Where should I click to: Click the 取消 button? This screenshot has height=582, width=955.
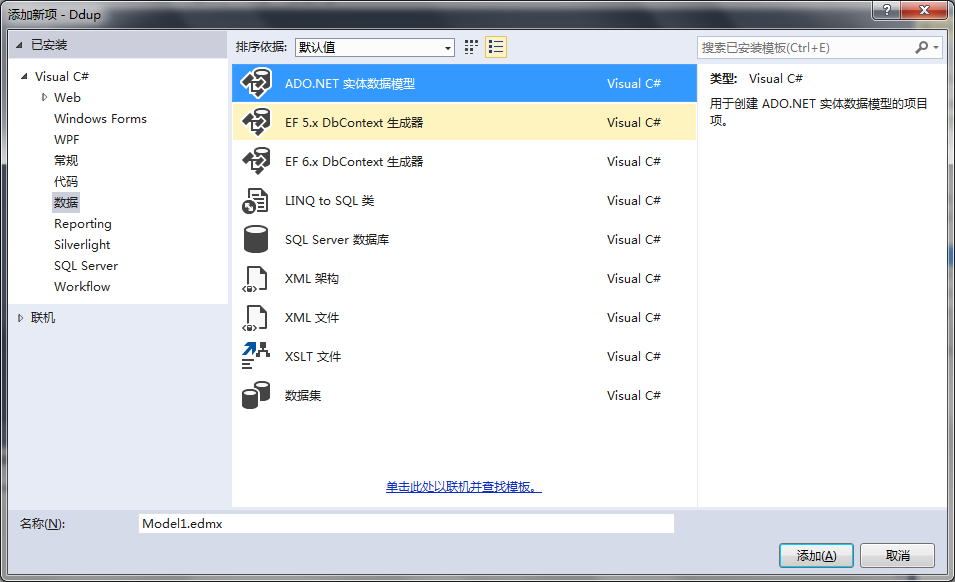coord(897,555)
